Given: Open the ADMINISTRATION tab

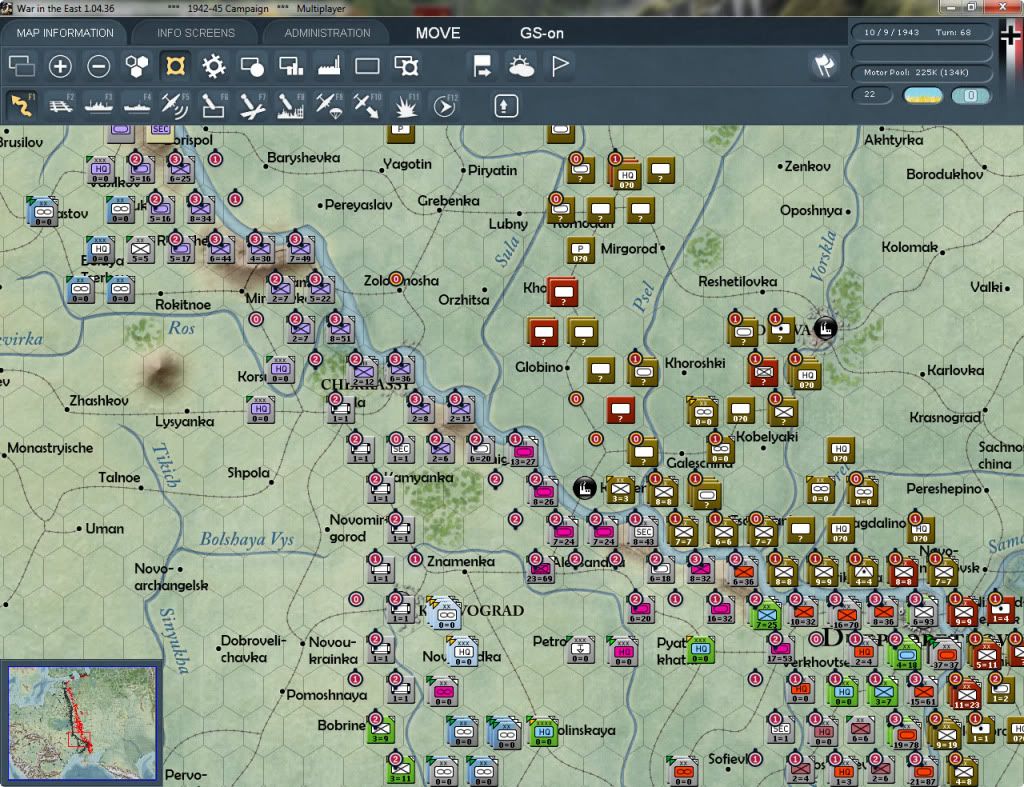Looking at the screenshot, I should click(327, 33).
